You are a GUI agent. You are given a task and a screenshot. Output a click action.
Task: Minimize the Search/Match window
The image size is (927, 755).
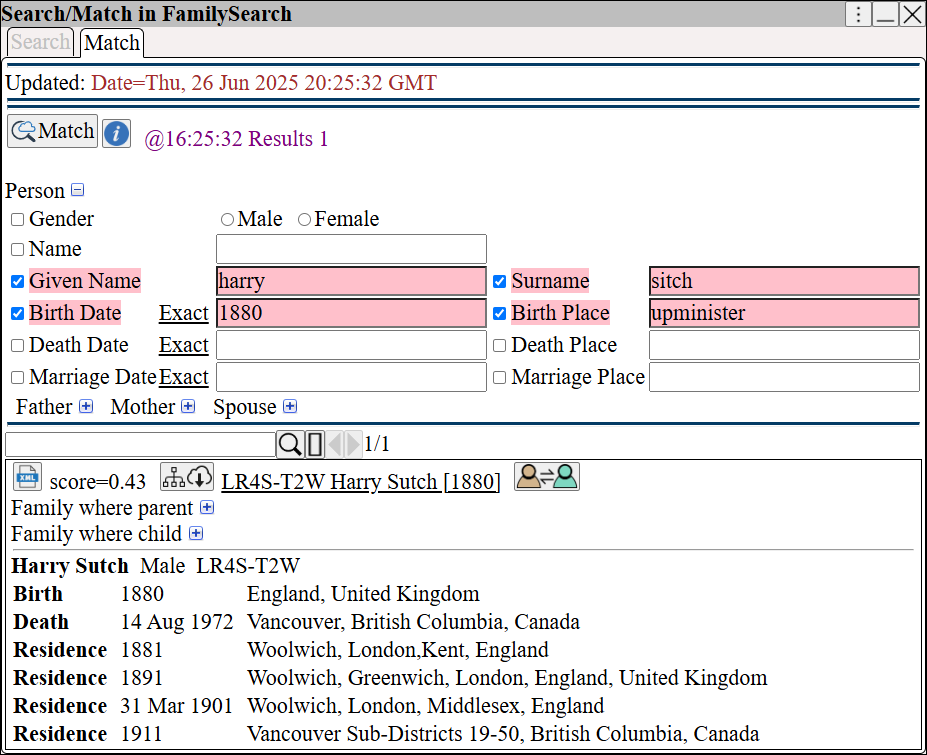(885, 14)
